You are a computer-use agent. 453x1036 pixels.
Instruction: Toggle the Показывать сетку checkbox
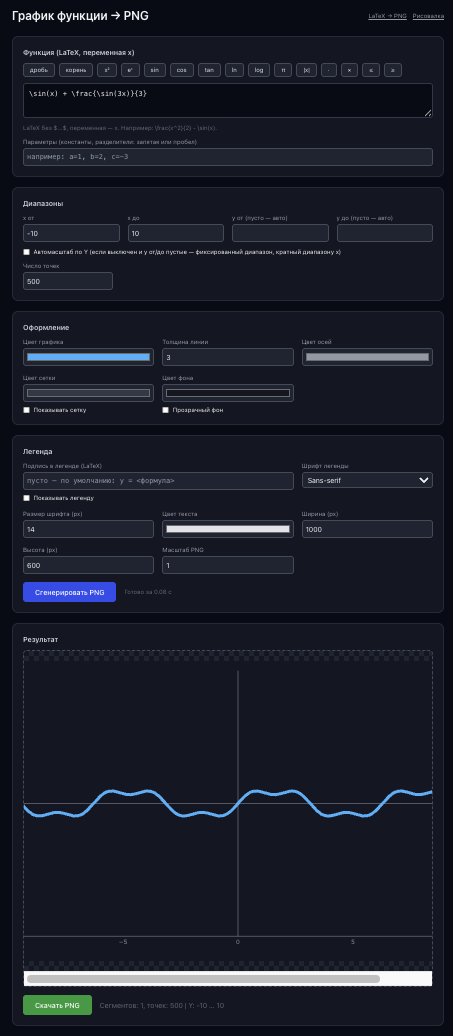click(x=26, y=410)
